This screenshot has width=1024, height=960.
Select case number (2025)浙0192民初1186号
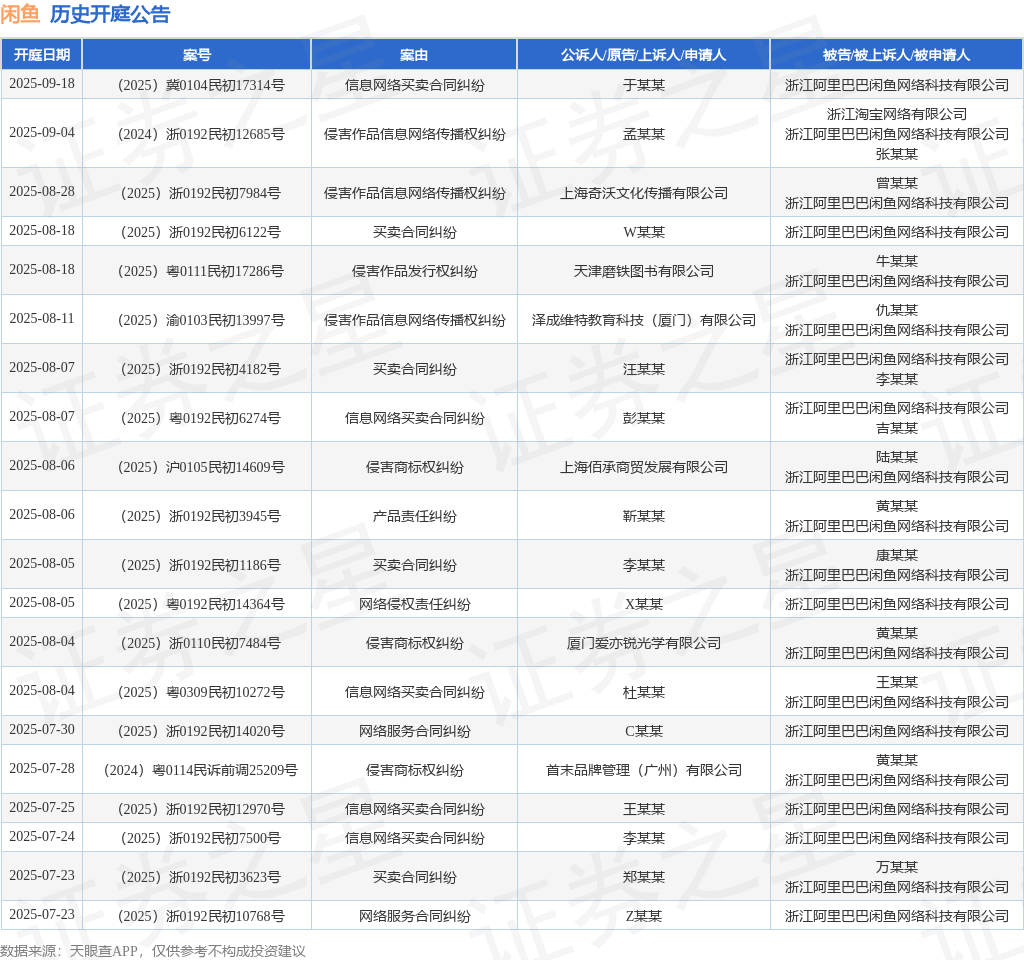click(x=201, y=565)
